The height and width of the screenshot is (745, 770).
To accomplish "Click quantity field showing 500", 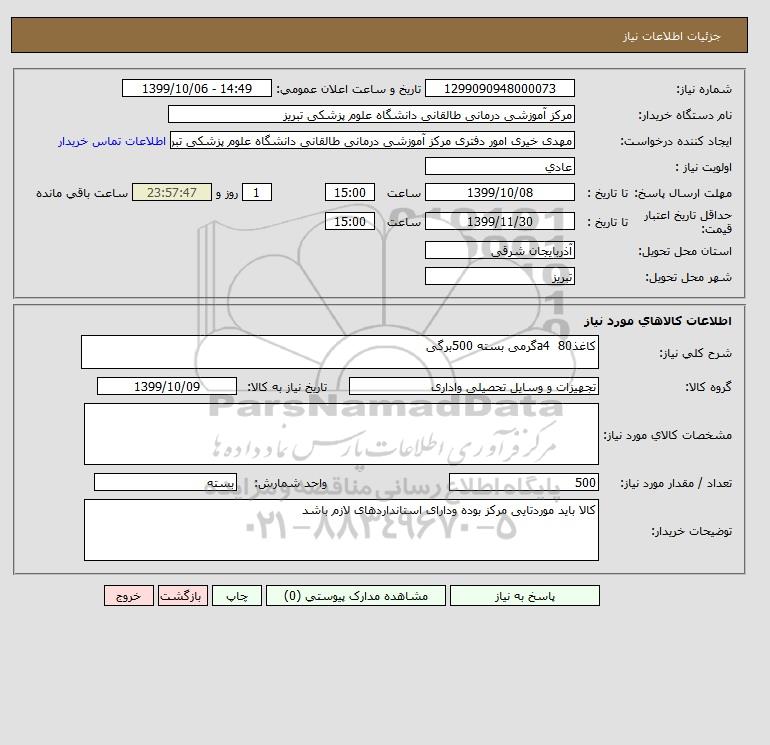I will 523,482.
